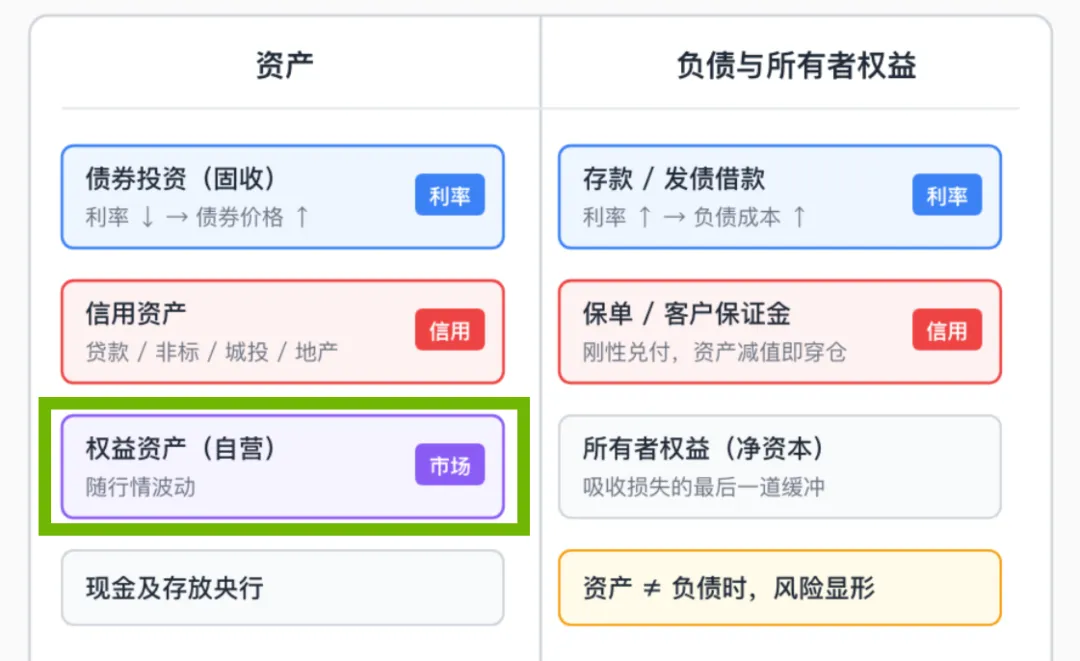Image resolution: width=1080 pixels, height=661 pixels.
Task: Select the 现金及存放央行 card
Action: (282, 587)
